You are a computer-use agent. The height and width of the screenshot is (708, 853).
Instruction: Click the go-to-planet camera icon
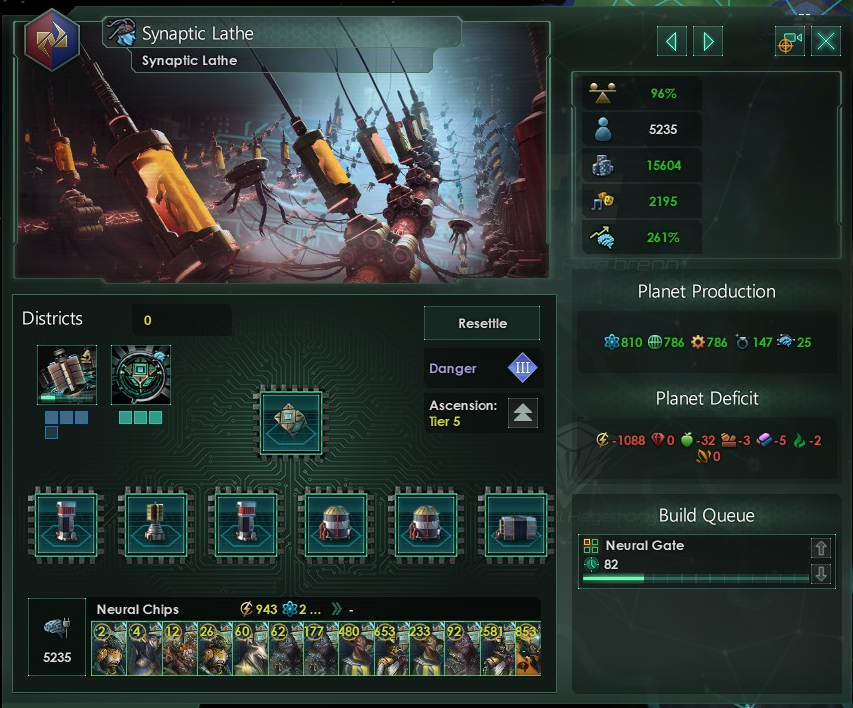click(x=790, y=41)
